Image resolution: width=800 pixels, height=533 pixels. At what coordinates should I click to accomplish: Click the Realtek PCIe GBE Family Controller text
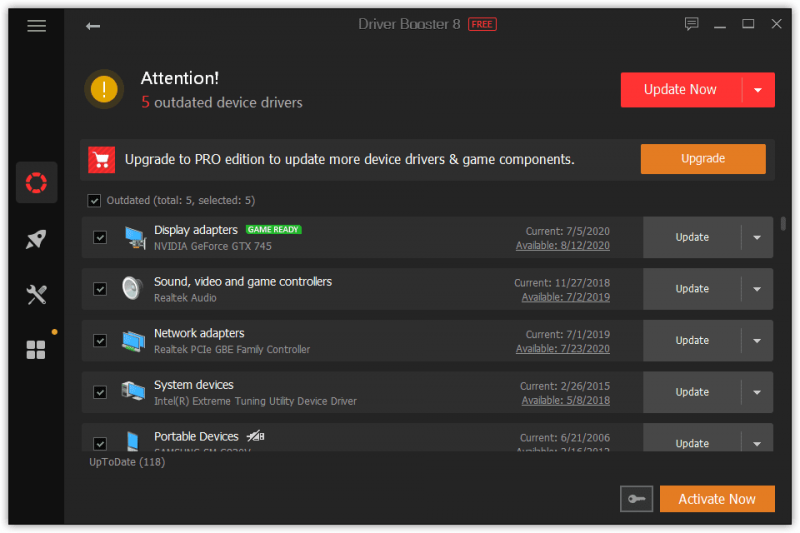pyautogui.click(x=232, y=349)
